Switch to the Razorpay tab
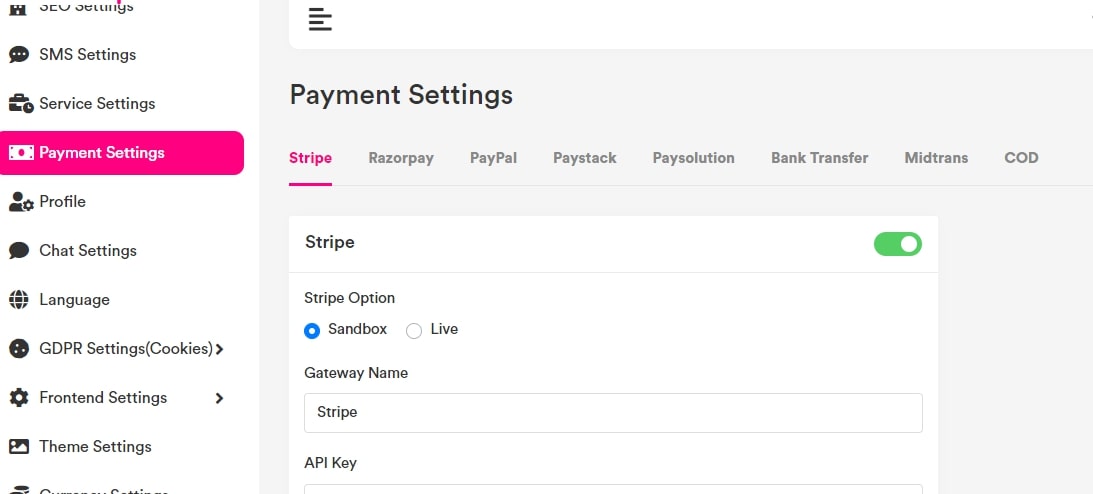1093x494 pixels. point(401,158)
